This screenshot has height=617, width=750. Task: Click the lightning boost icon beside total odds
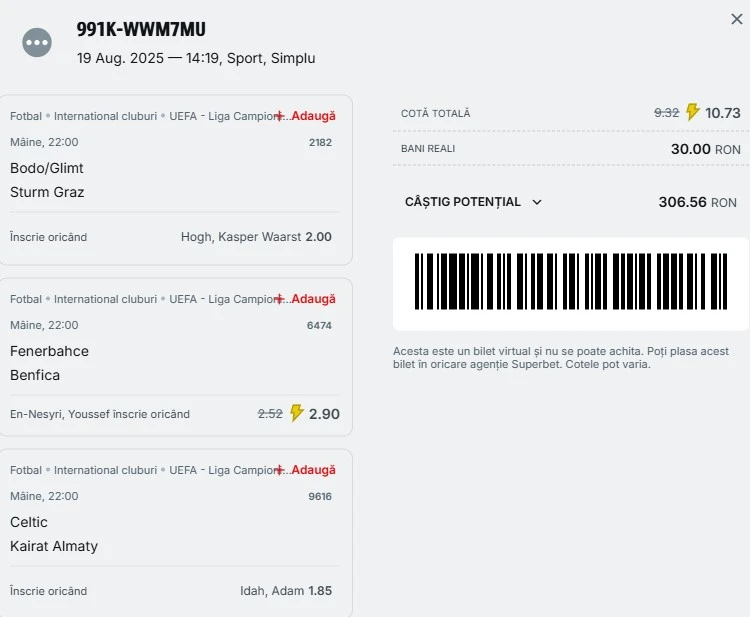(692, 112)
